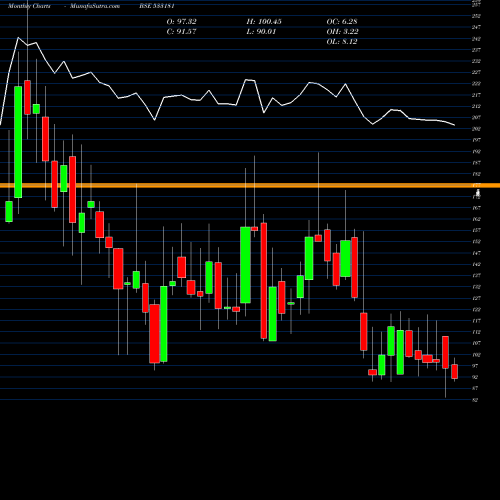The width and height of the screenshot is (500, 500).
Task: Click the 'Monthly Charts' title text
Action: 29,6
